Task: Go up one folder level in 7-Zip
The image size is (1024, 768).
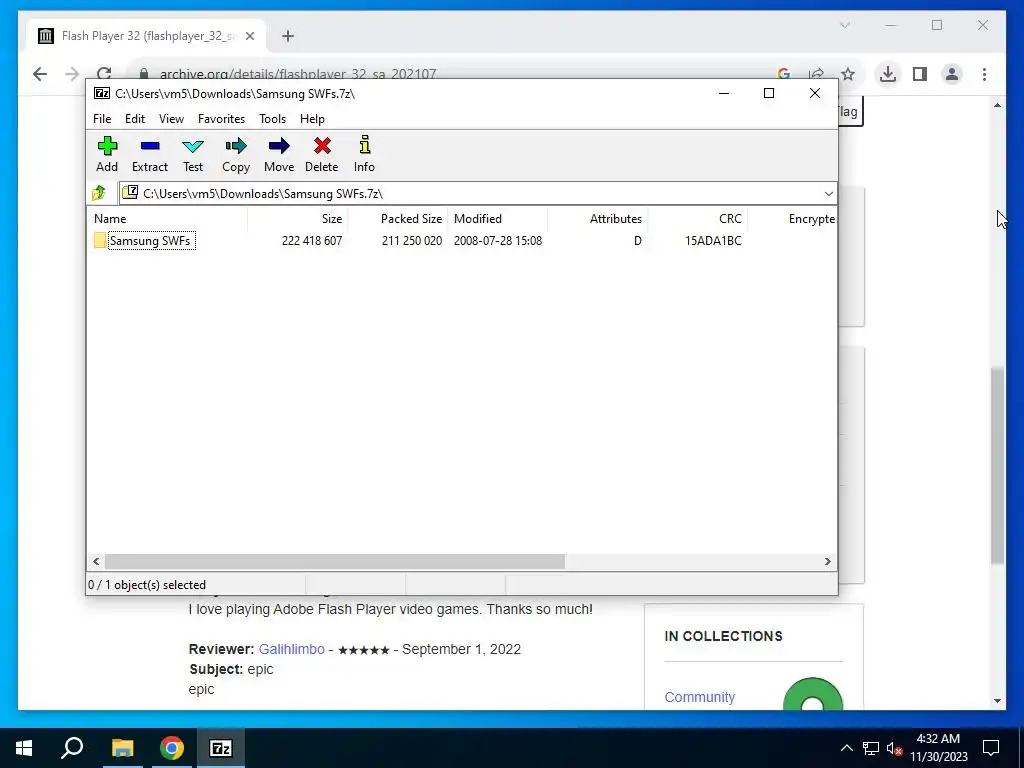Action: tap(99, 193)
